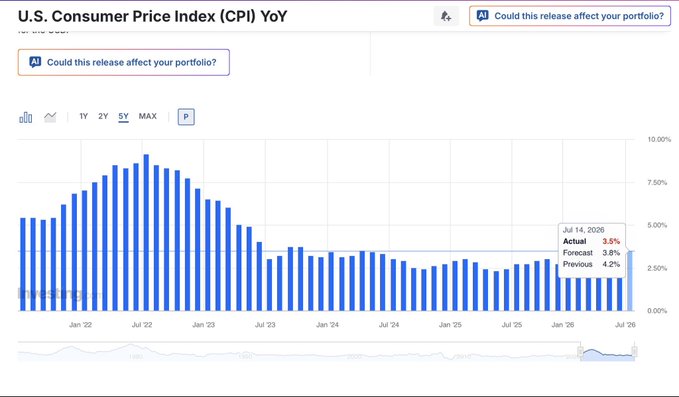679x397 pixels.
Task: Click the 'Jul '23' axis label
Action: click(x=265, y=325)
